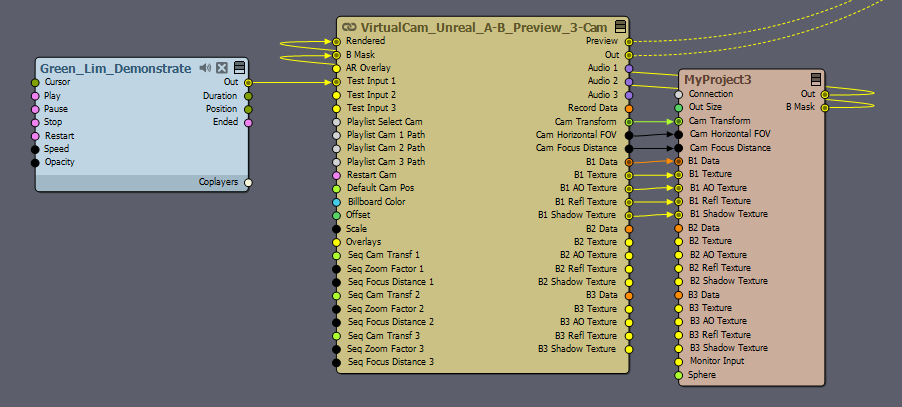902x407 pixels.
Task: Click the Ended output pin
Action: point(249,122)
